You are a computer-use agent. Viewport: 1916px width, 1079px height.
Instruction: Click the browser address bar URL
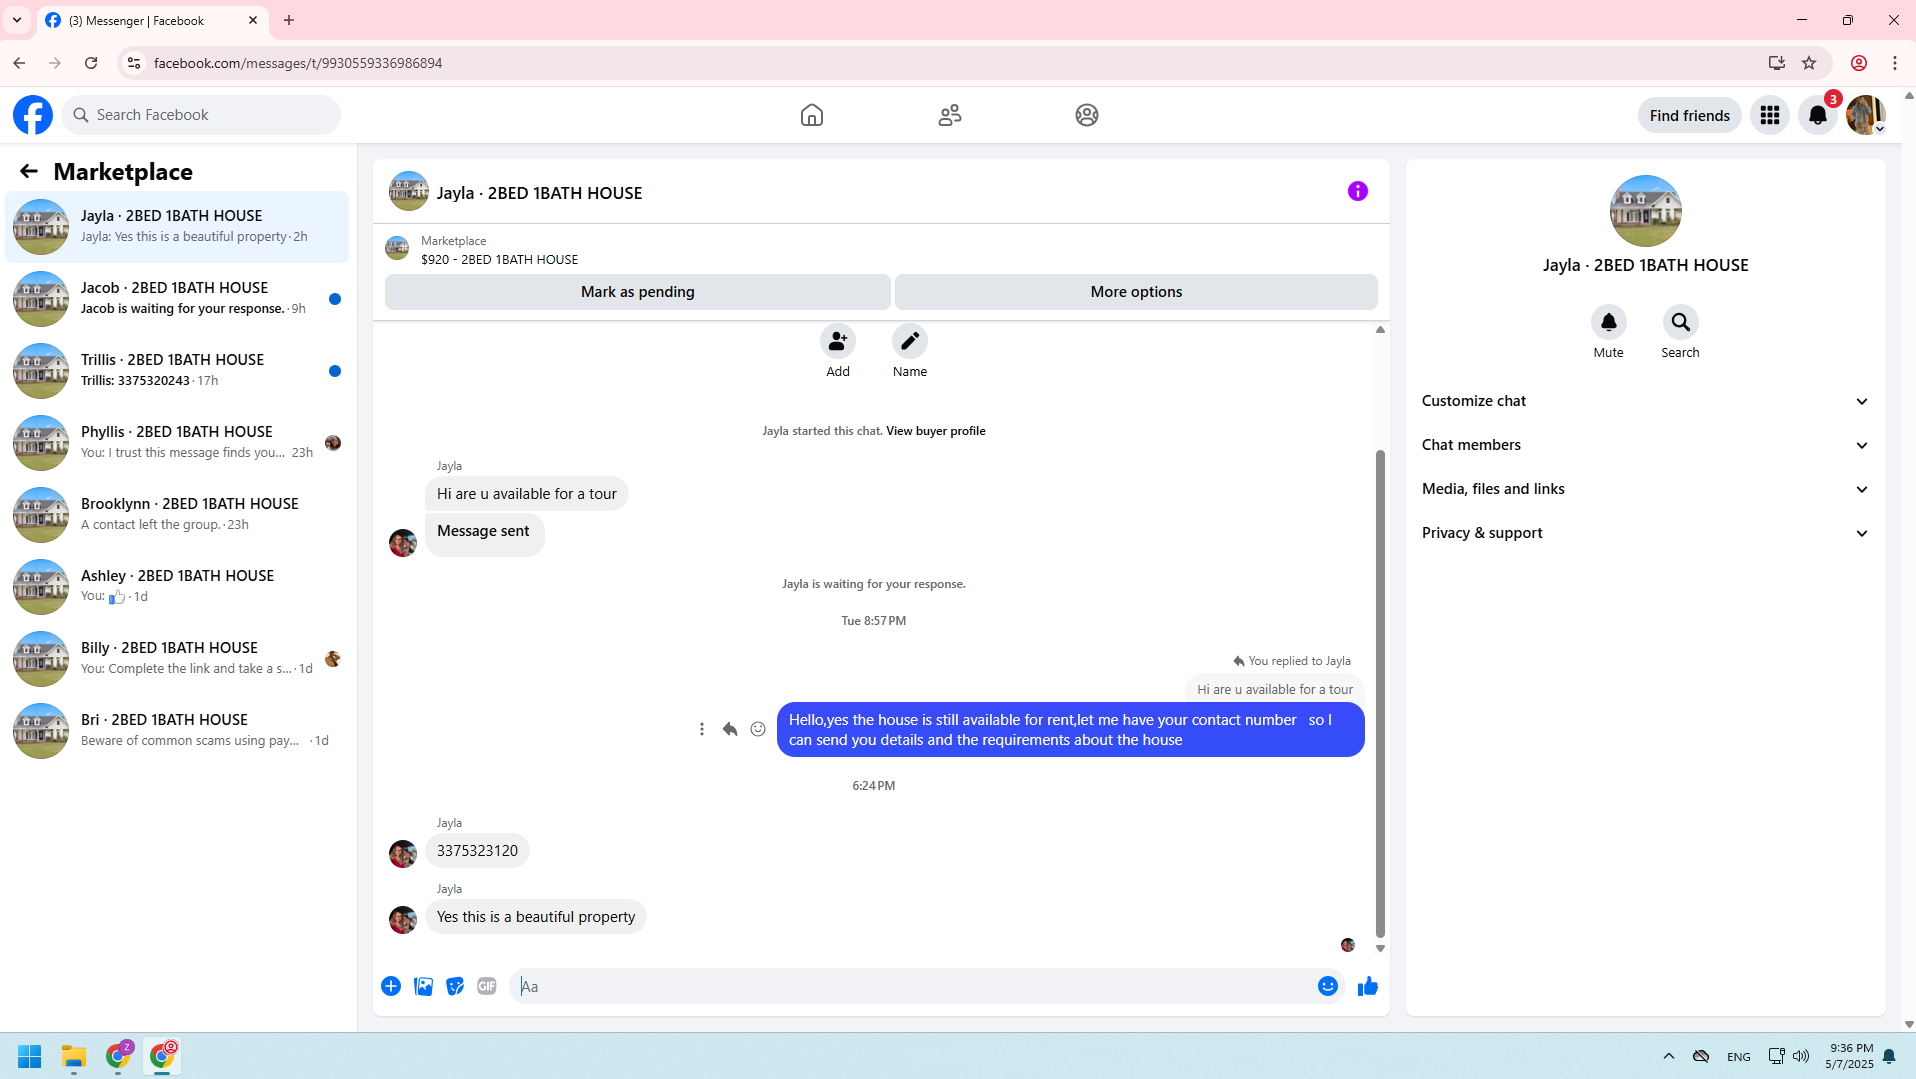tap(298, 63)
